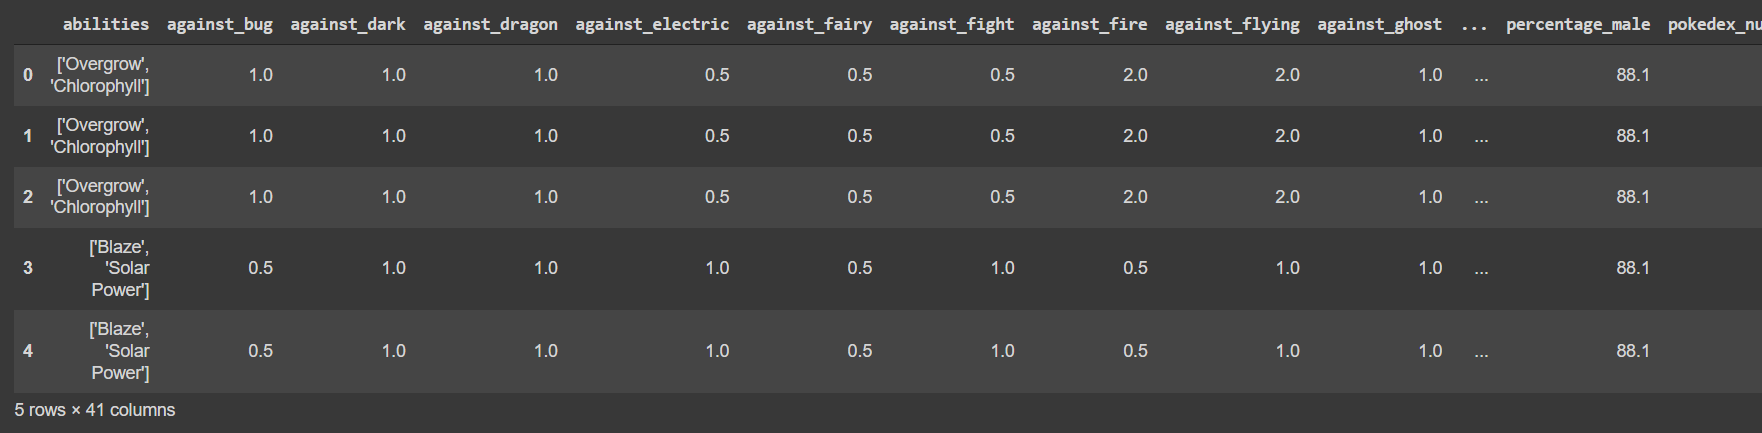Screen dimensions: 1762x433
Task: Click the abilities column header
Action: (x=105, y=24)
